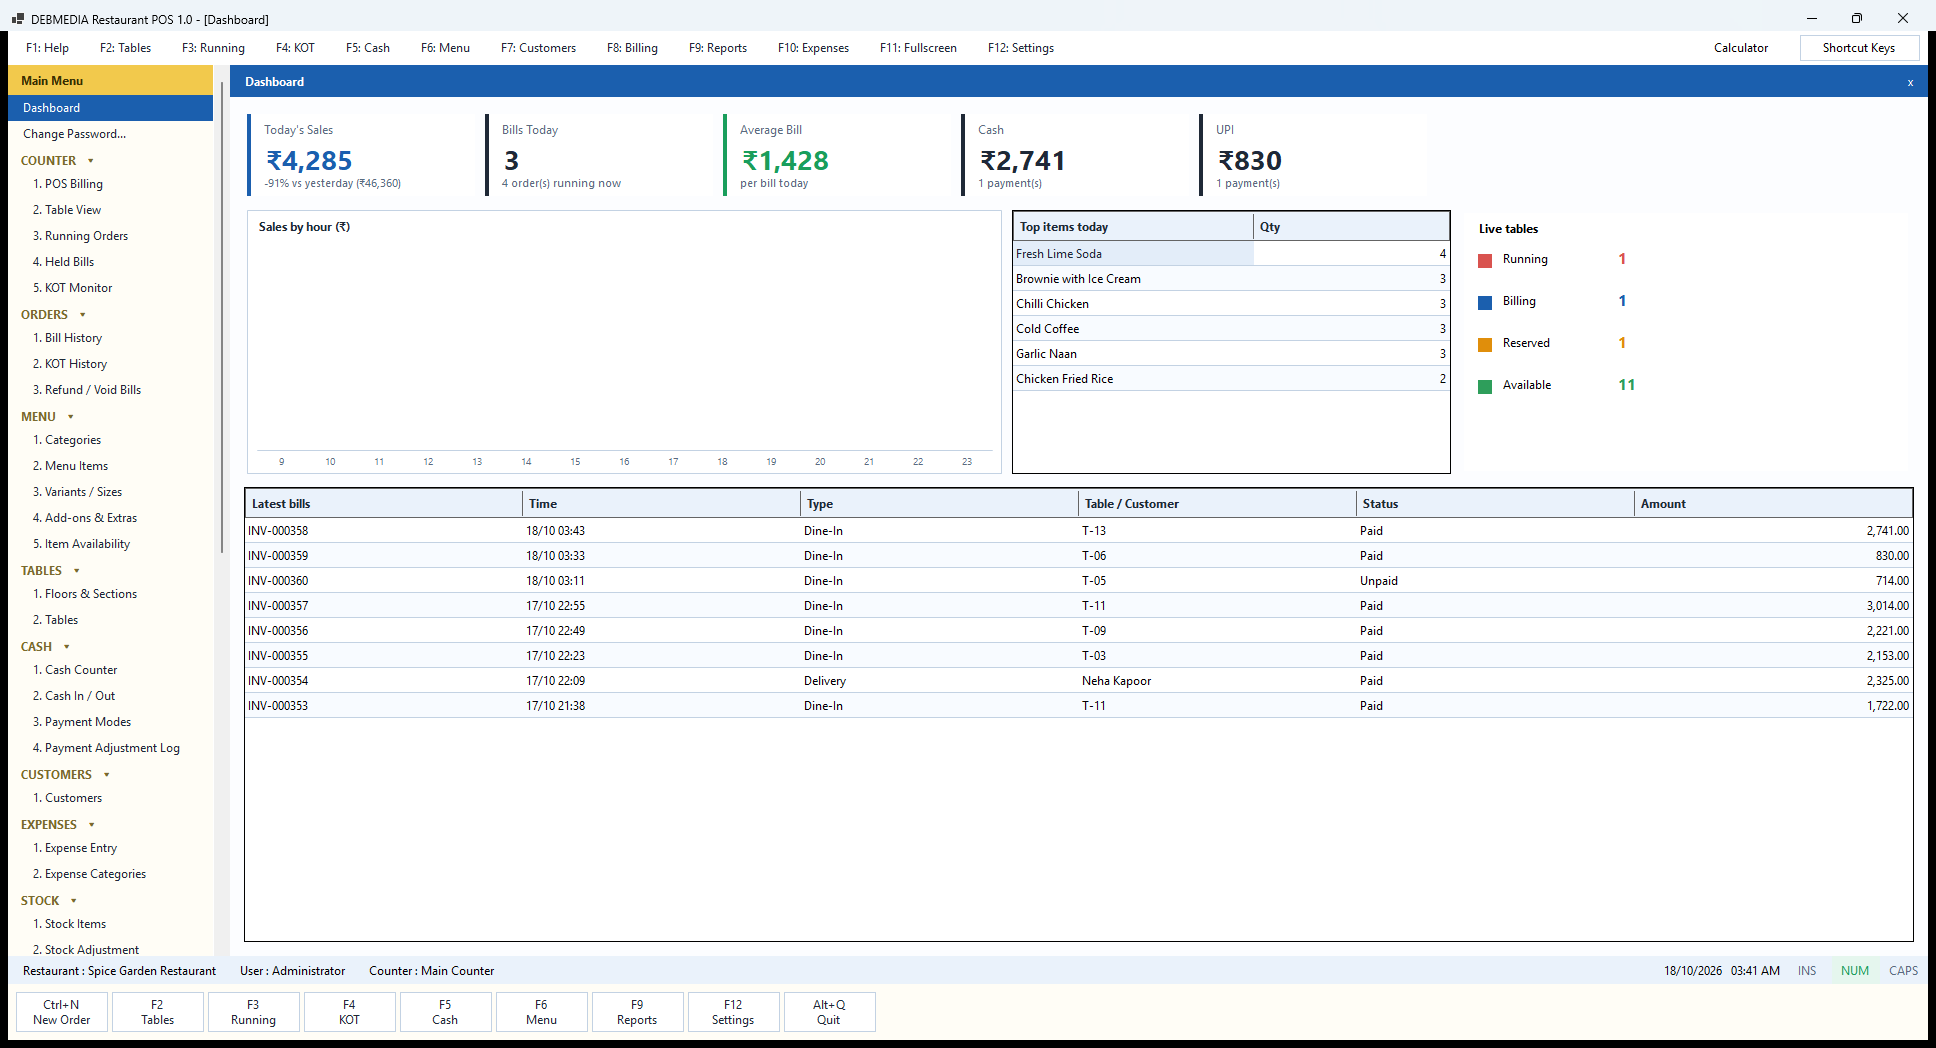Viewport: 1936px width, 1048px height.
Task: Click the F9 Reports button in bottom bar
Action: click(x=637, y=1012)
